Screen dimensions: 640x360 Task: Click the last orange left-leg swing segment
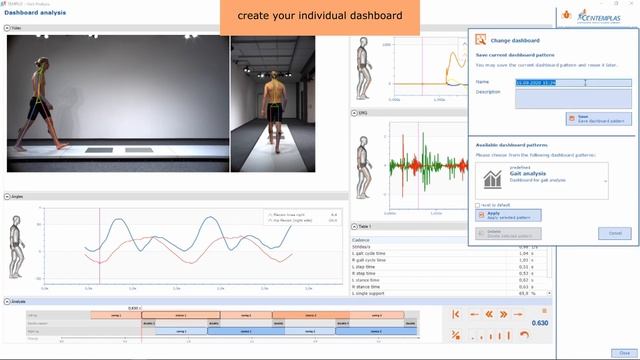(377, 315)
